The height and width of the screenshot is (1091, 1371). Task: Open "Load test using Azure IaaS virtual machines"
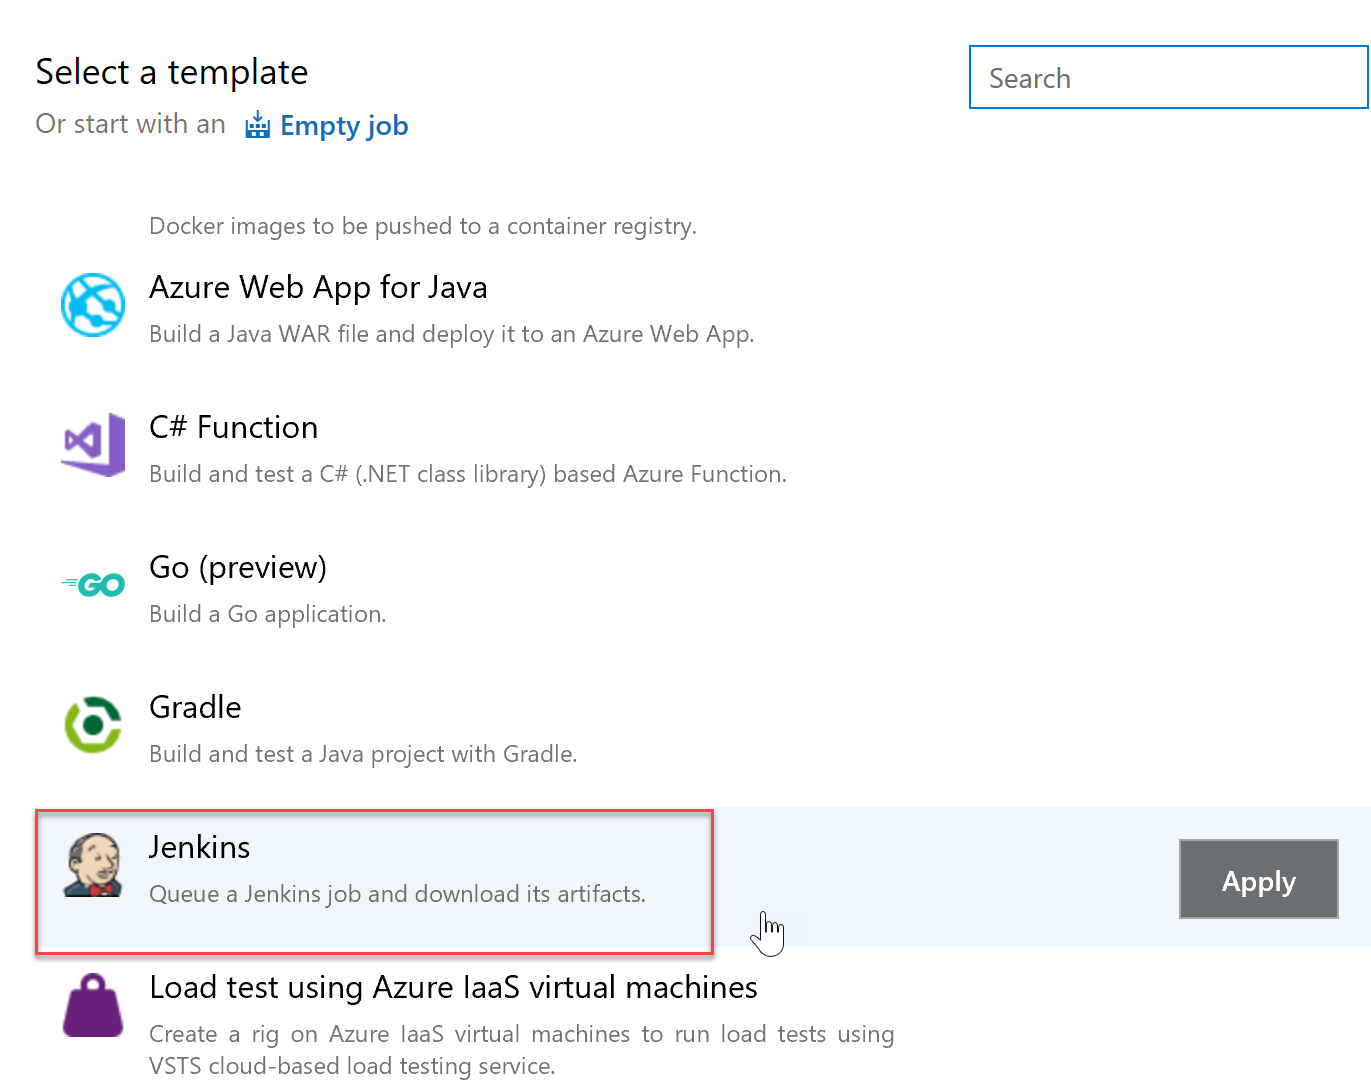[x=453, y=987]
